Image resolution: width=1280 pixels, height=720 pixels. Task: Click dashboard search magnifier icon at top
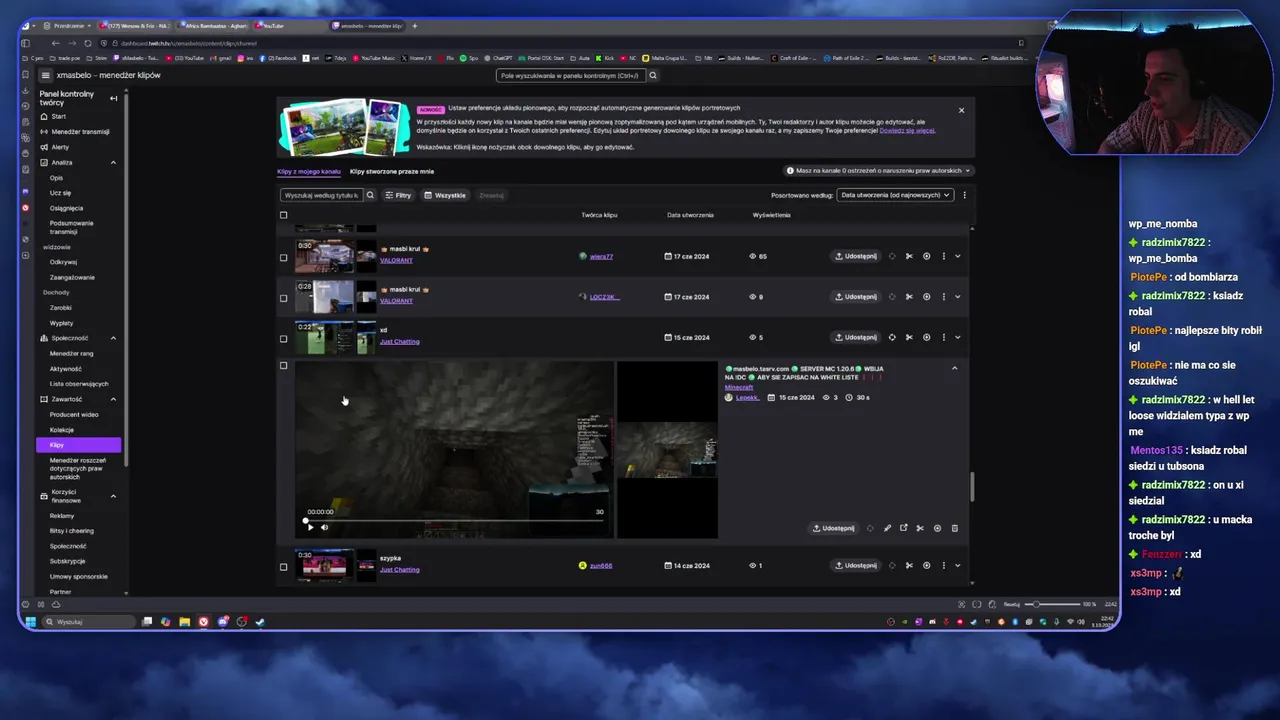pos(653,75)
